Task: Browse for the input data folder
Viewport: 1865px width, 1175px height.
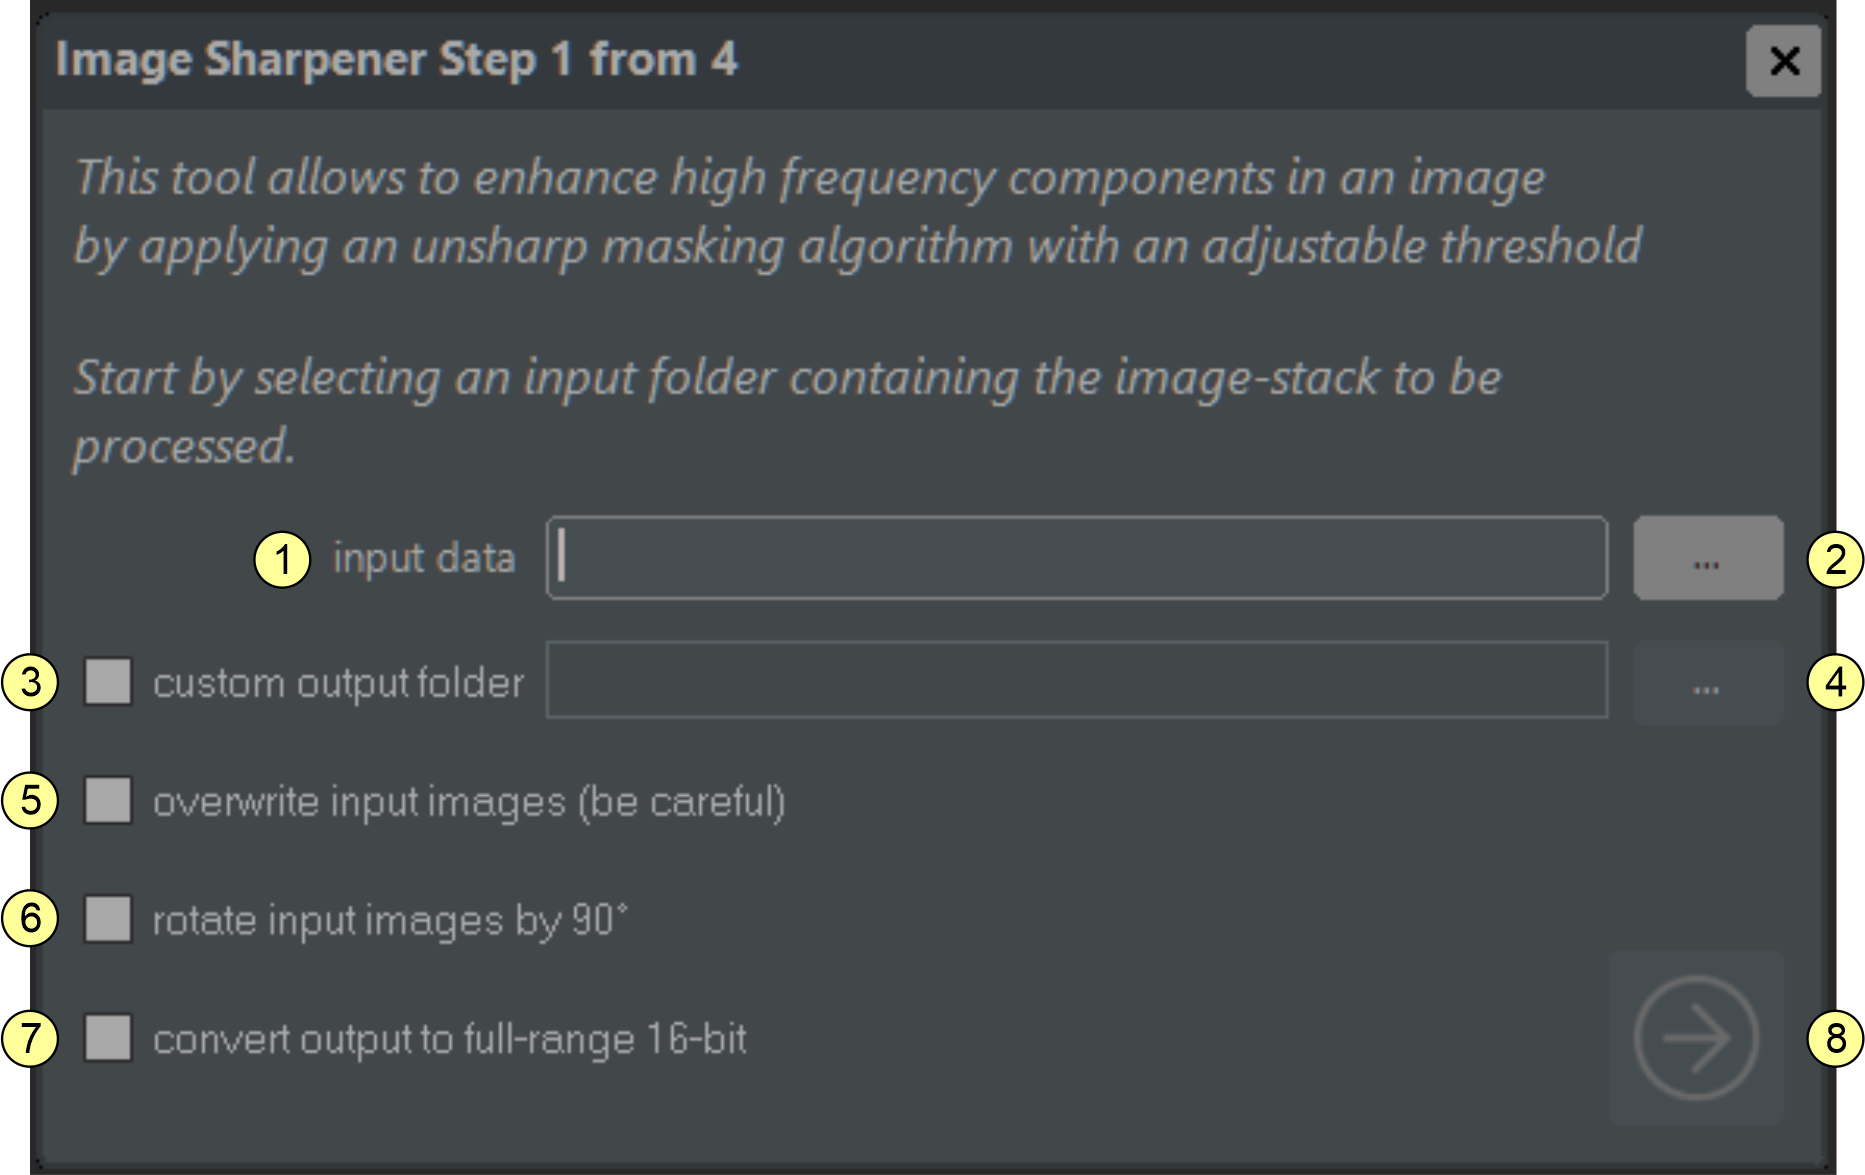Action: 1708,559
